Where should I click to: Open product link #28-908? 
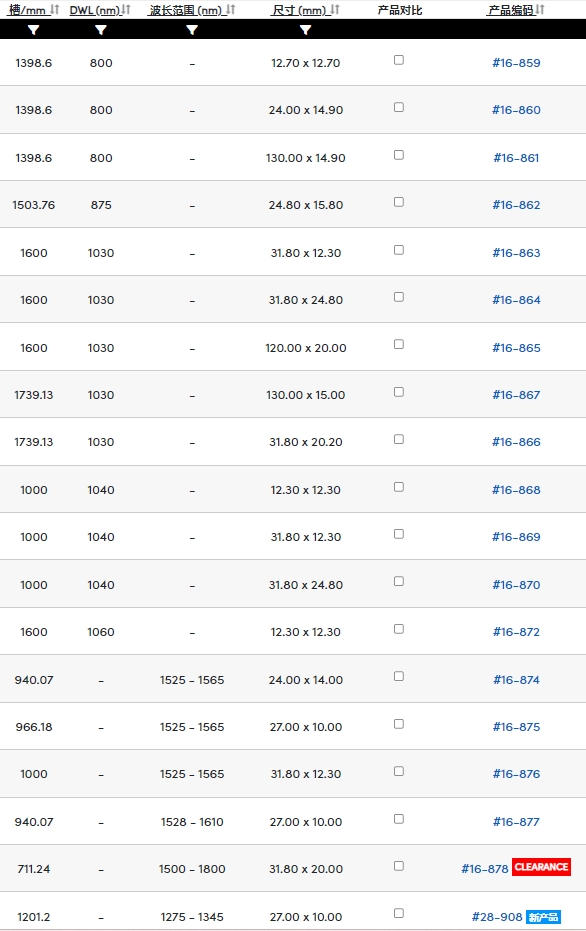click(497, 917)
